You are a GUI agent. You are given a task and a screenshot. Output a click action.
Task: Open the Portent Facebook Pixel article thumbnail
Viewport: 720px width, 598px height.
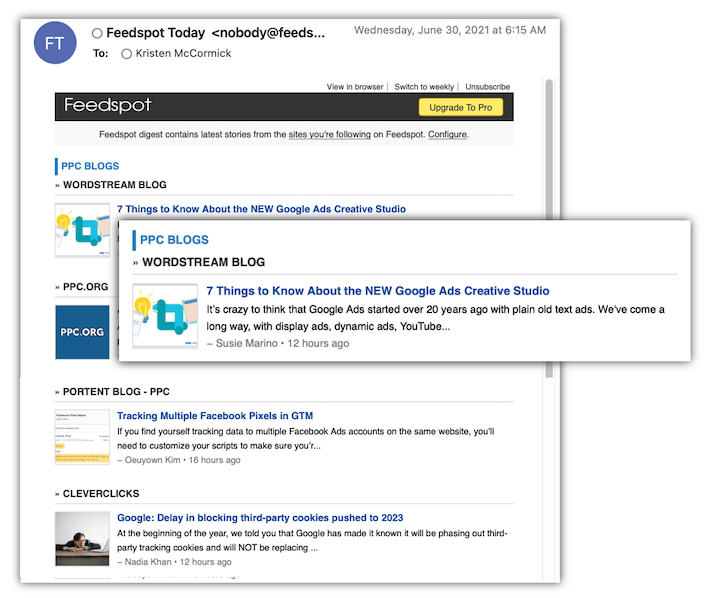82,436
